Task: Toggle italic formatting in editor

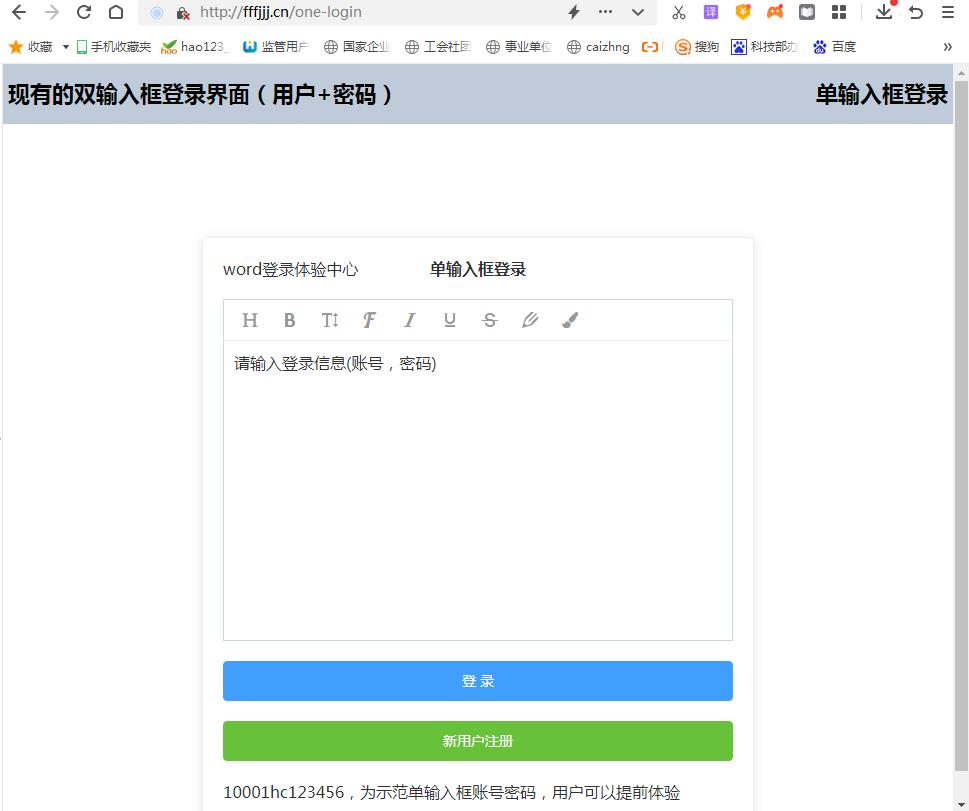Action: [409, 320]
